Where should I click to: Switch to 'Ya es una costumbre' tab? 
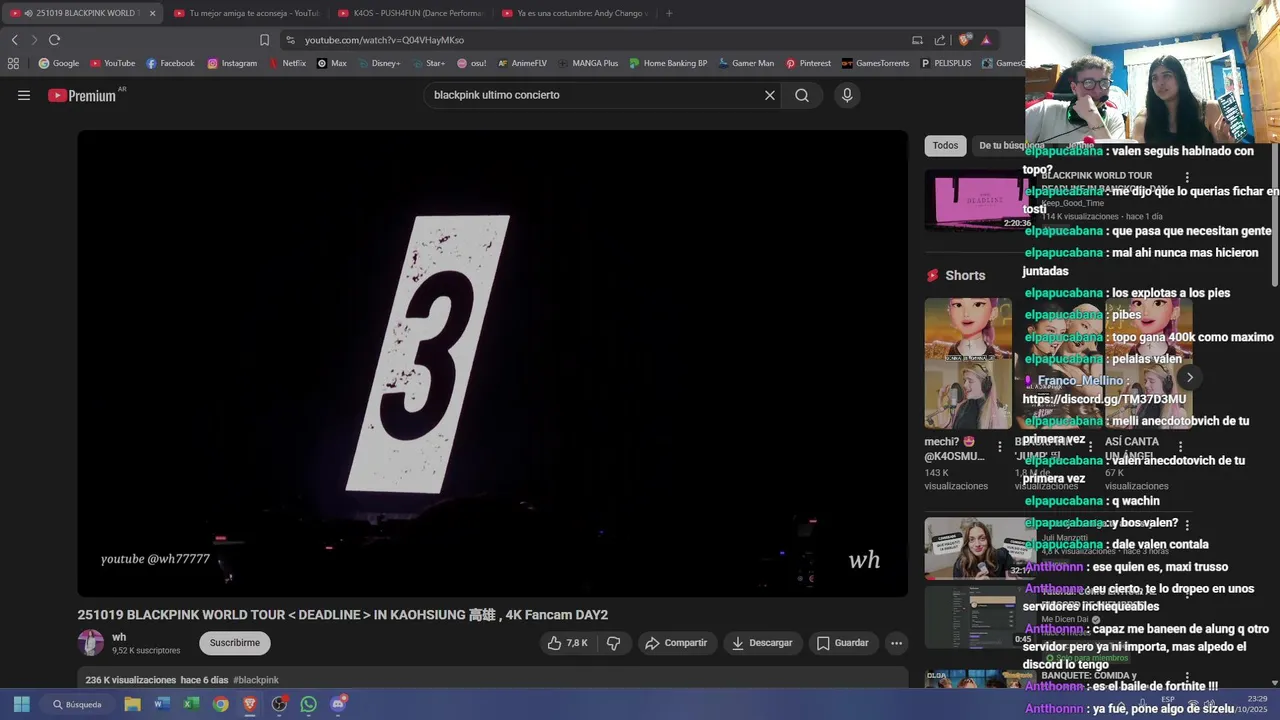click(574, 13)
